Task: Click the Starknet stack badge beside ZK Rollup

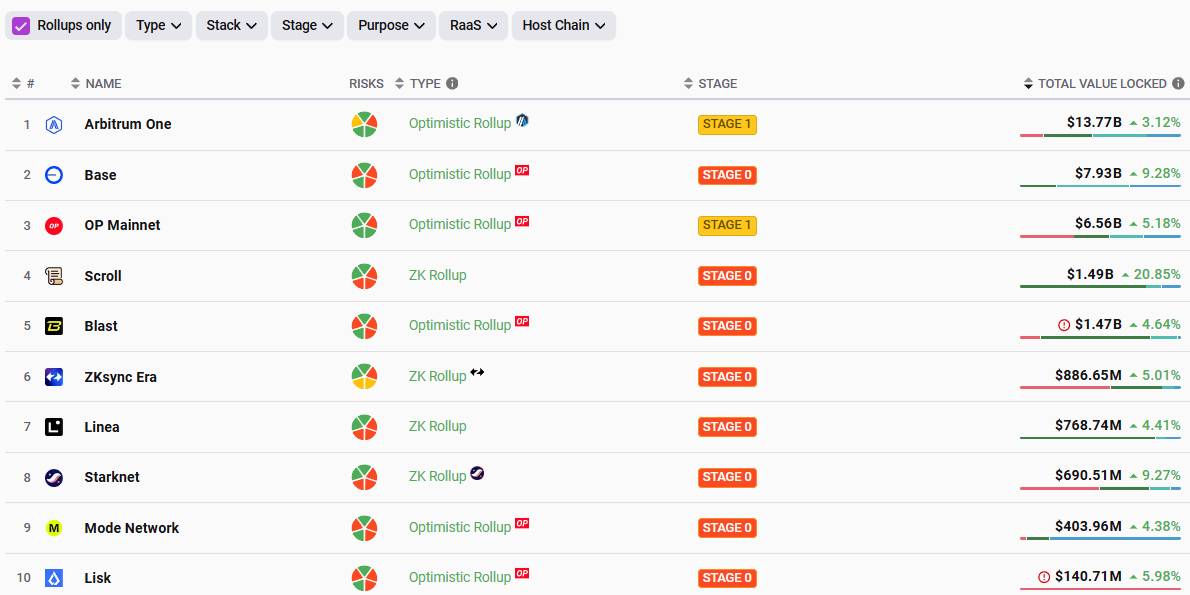Action: 477,473
